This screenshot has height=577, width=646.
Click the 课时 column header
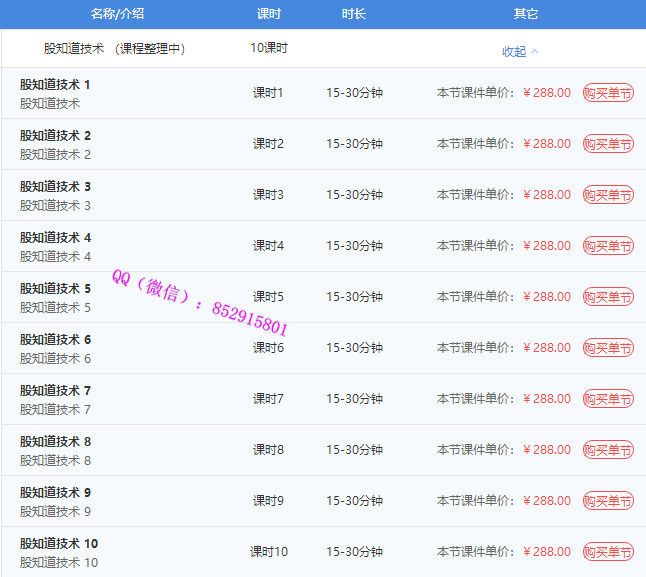coord(268,14)
